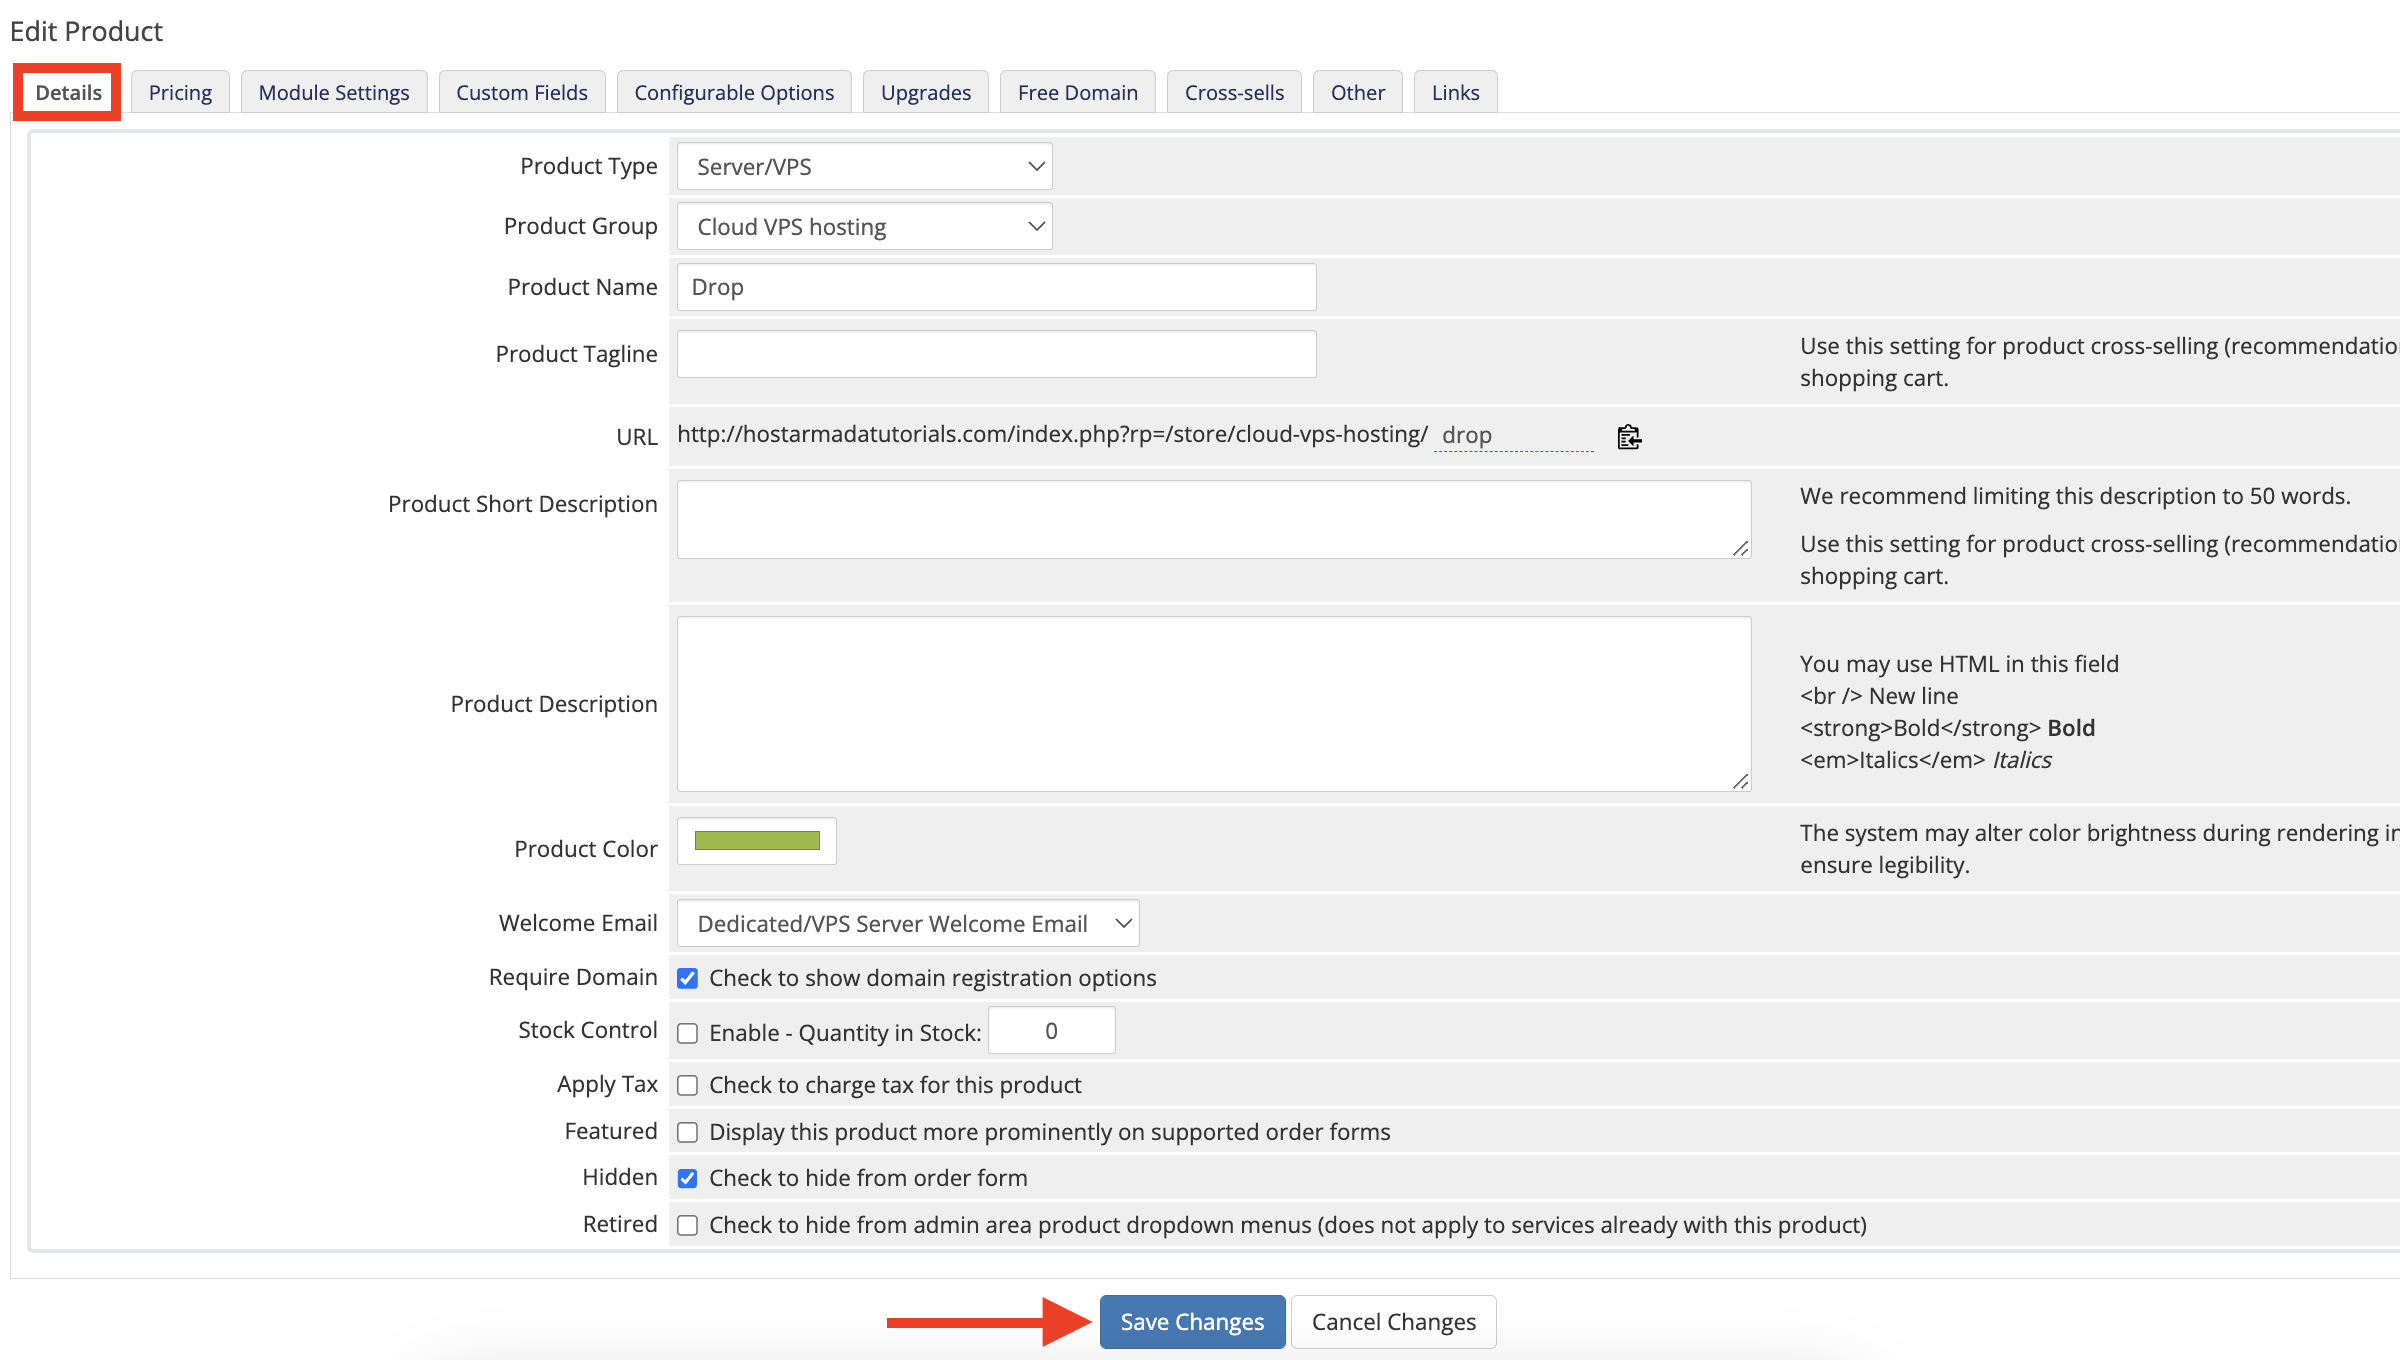The width and height of the screenshot is (2400, 1360).
Task: Check the Apply Tax checkbox
Action: click(688, 1085)
